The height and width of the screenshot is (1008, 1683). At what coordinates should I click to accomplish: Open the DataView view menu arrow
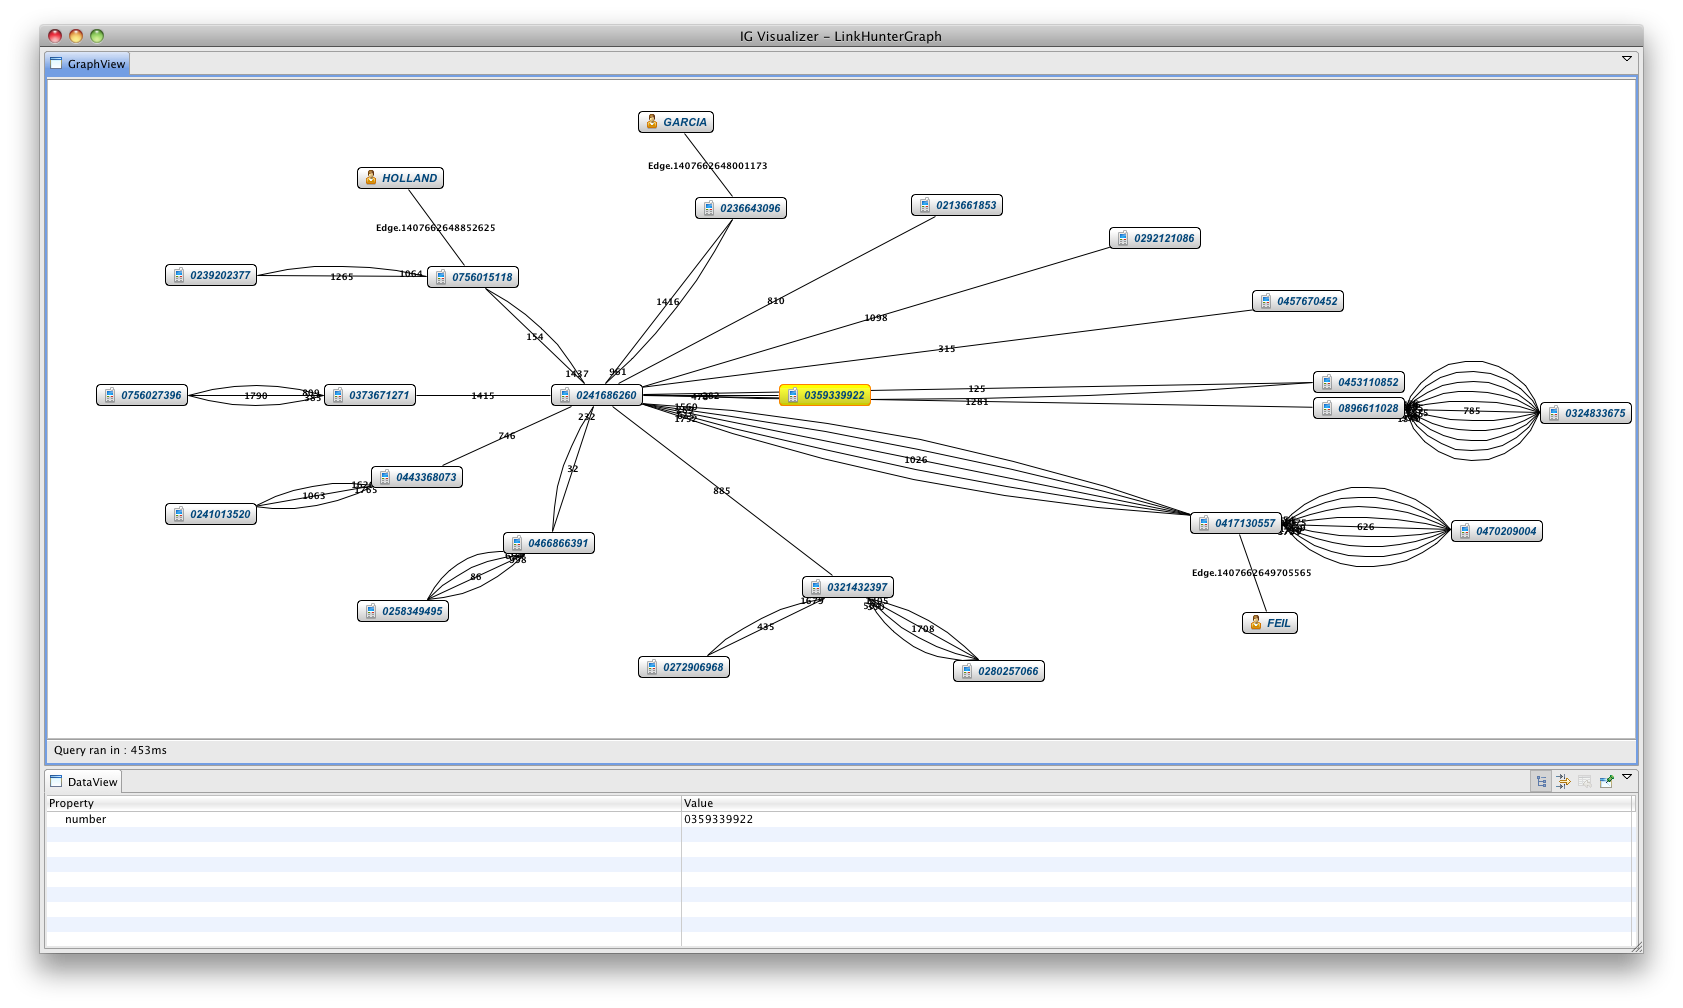pyautogui.click(x=1627, y=777)
